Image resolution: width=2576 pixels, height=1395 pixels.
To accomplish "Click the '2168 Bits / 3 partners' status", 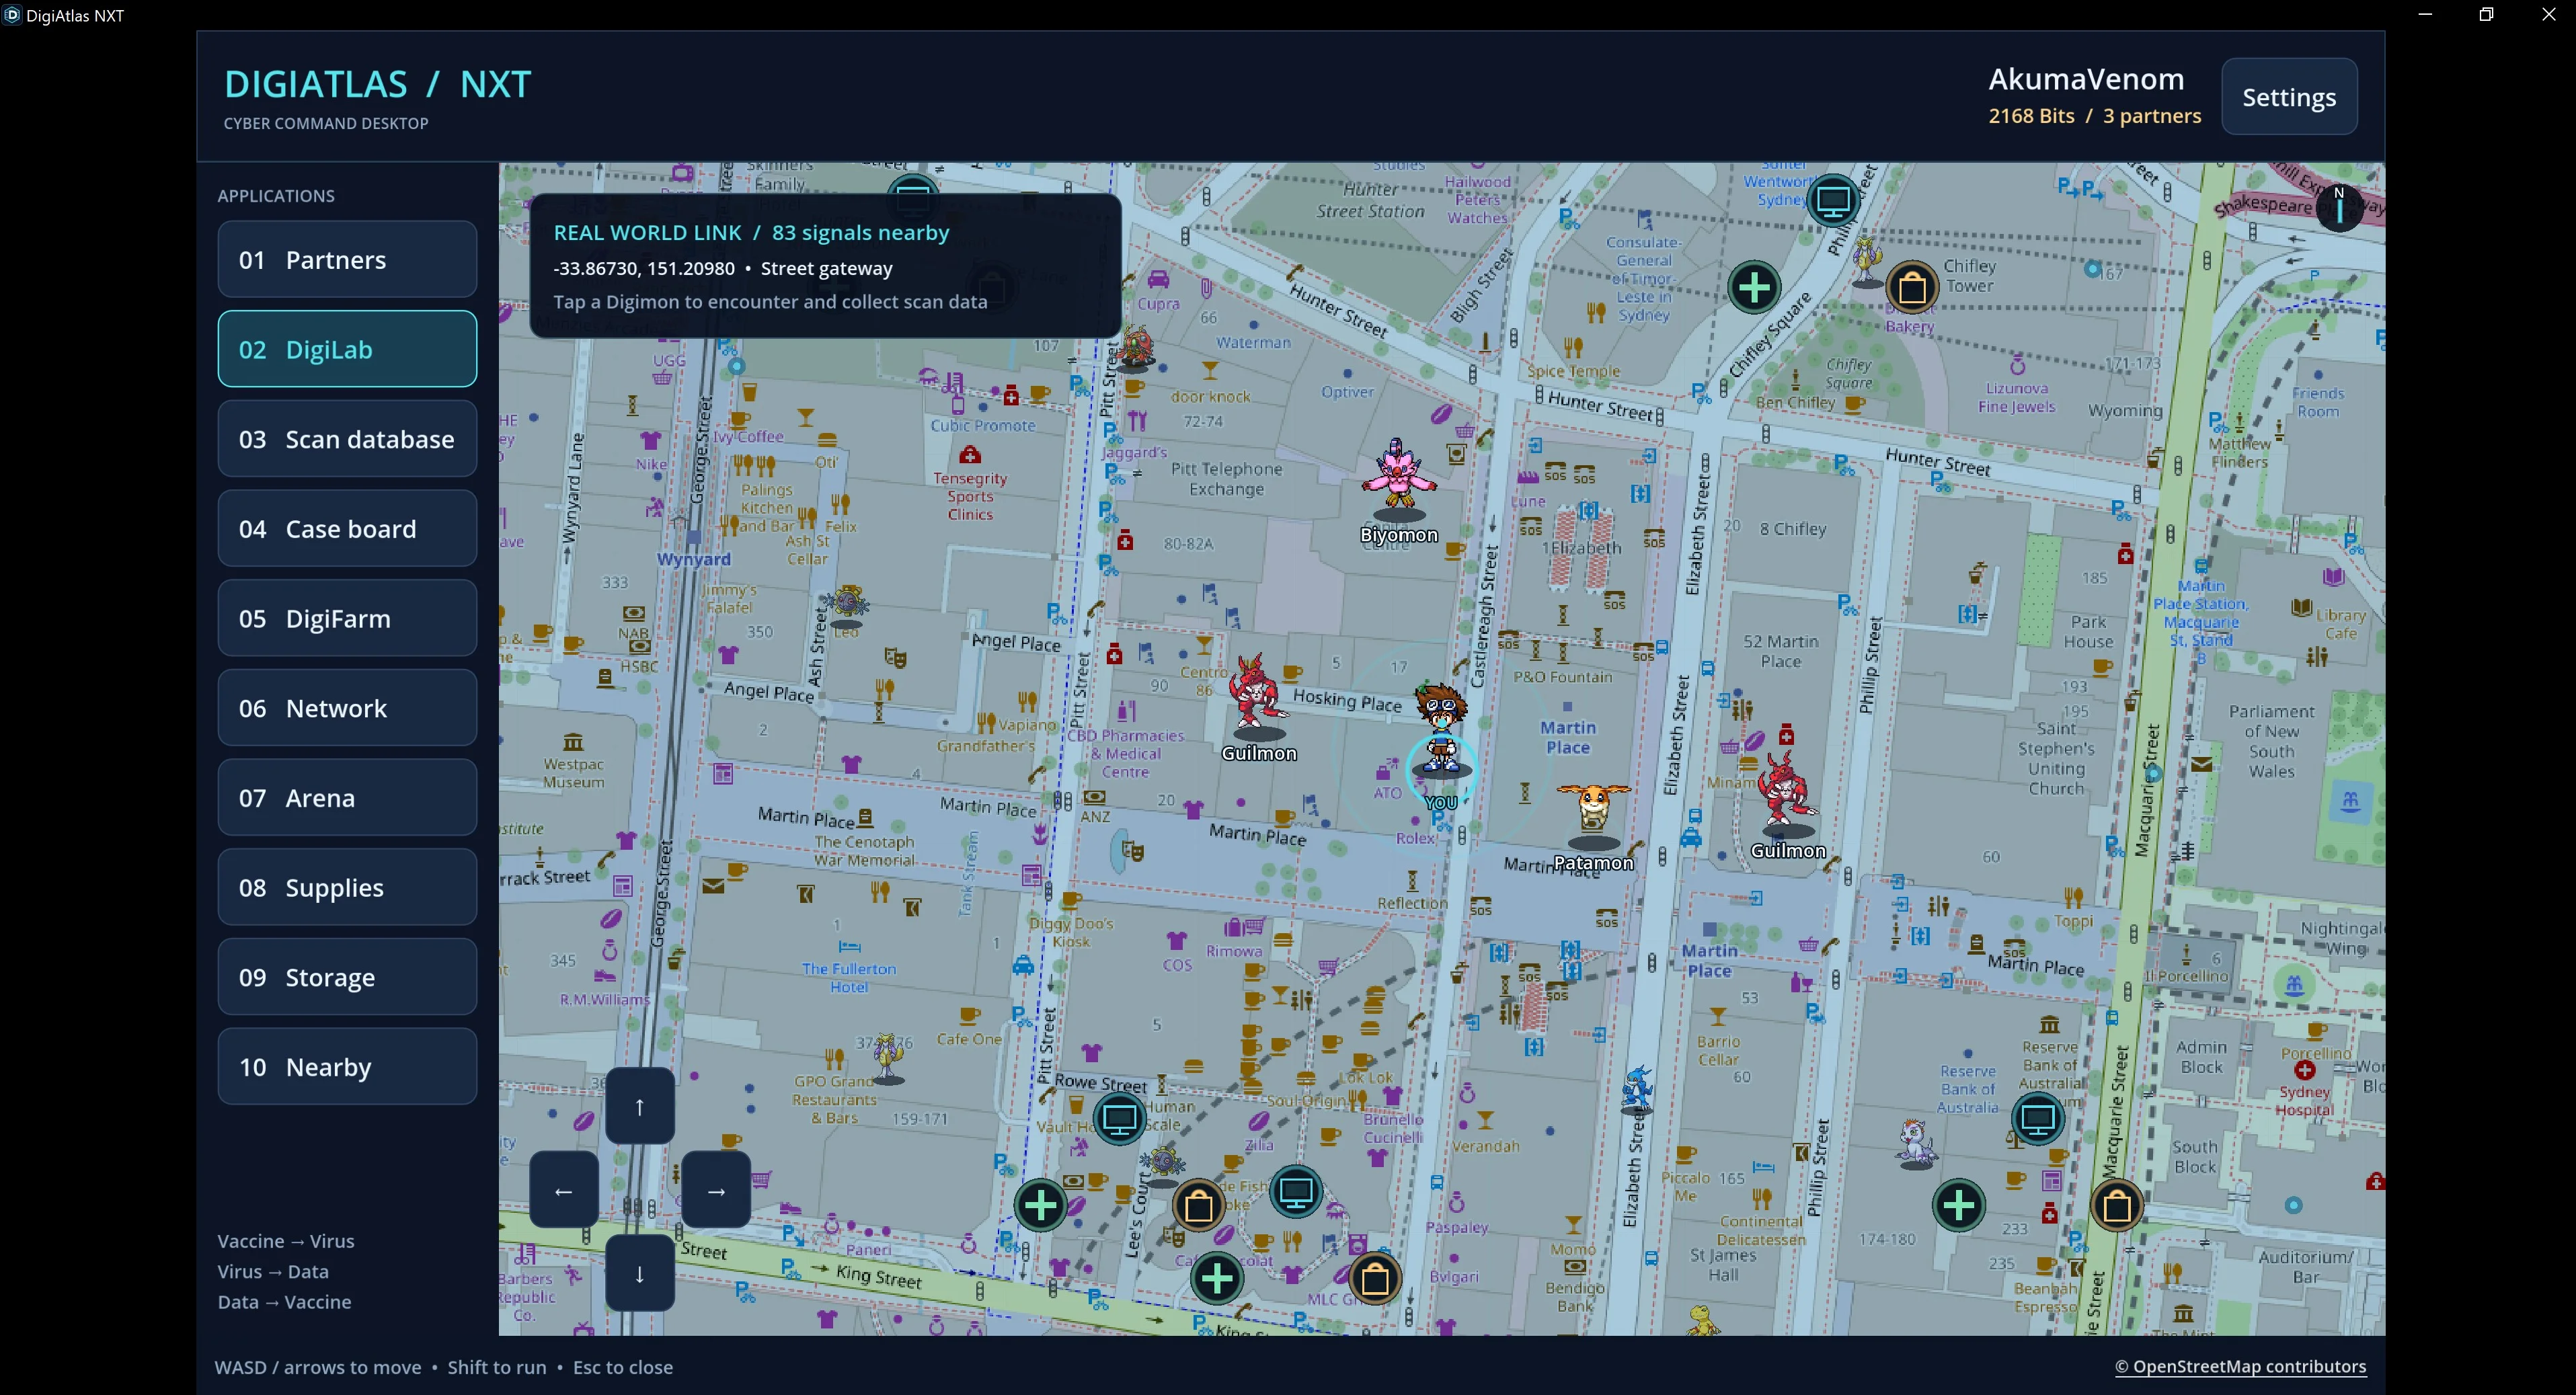I will point(2095,116).
